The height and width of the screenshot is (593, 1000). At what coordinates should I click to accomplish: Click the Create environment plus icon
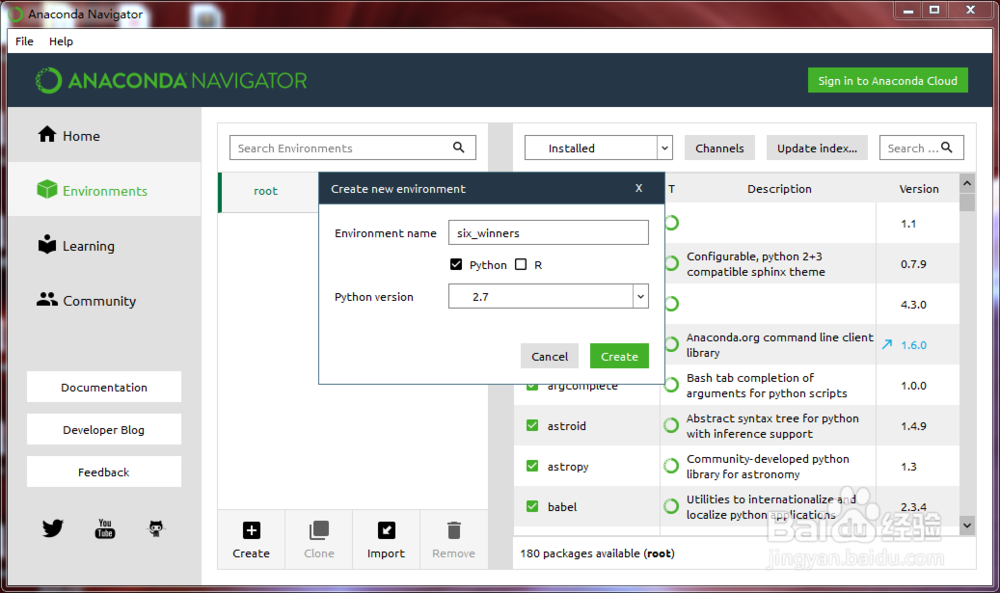point(251,531)
